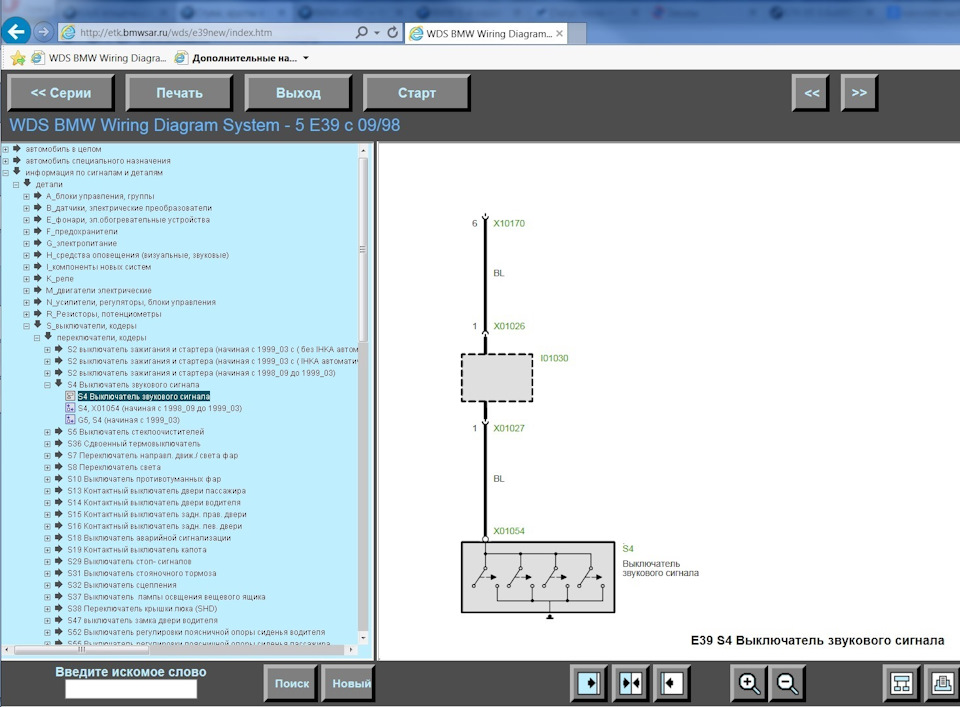Click the print diagram icon at bottom right

tap(942, 683)
